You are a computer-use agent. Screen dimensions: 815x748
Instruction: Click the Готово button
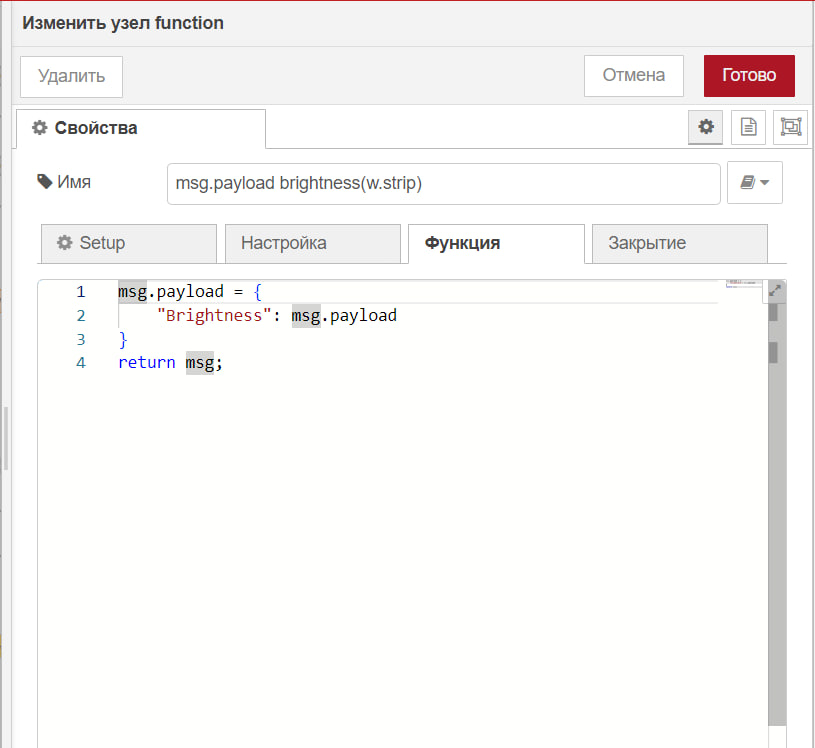click(749, 76)
